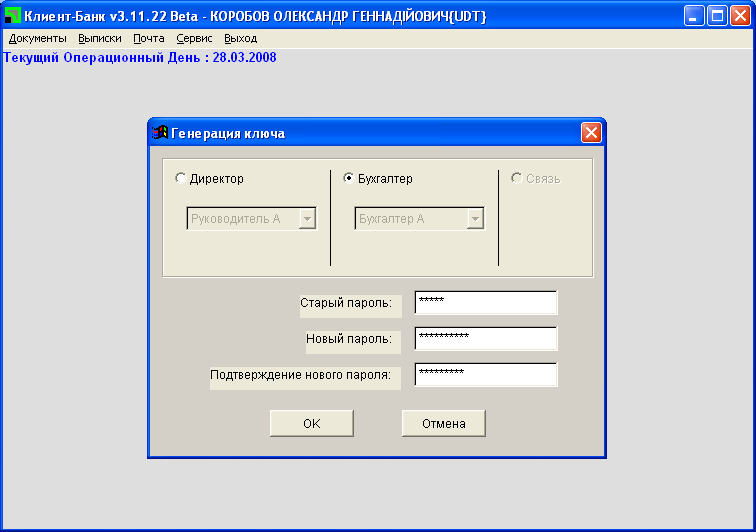756x532 pixels.
Task: Expand the Бухгалтер А dropdown
Action: [475, 219]
